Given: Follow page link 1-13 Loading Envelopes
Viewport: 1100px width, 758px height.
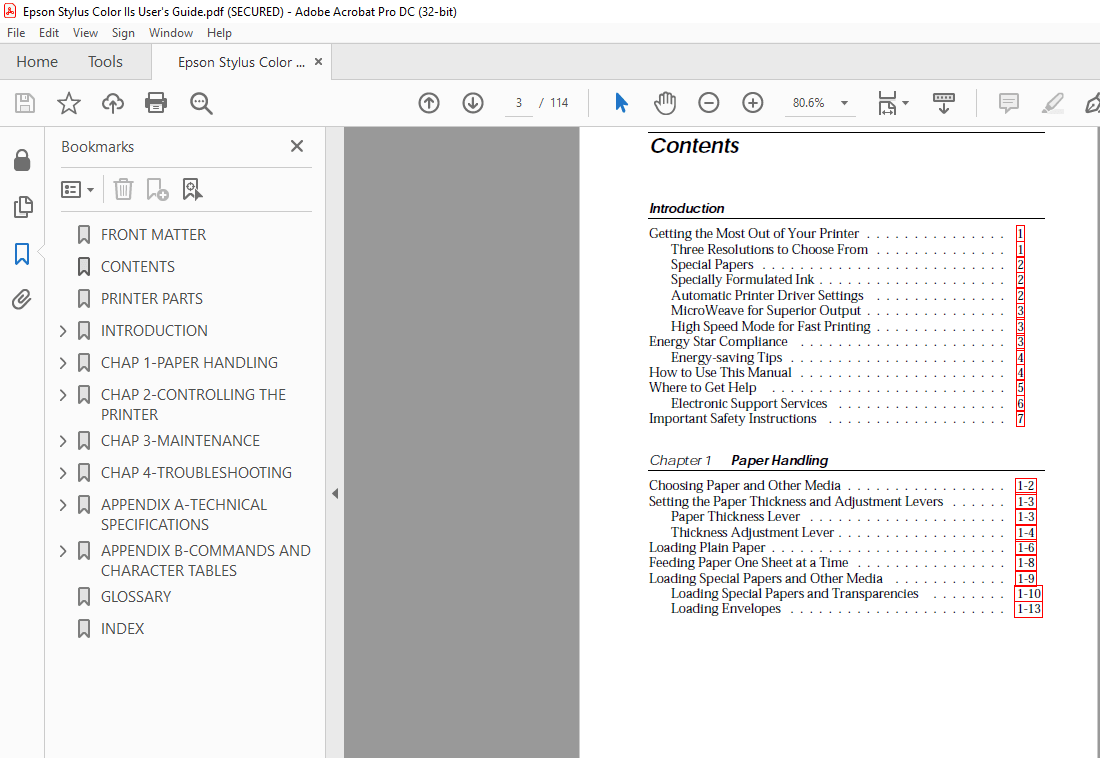Looking at the screenshot, I should click(x=1029, y=609).
